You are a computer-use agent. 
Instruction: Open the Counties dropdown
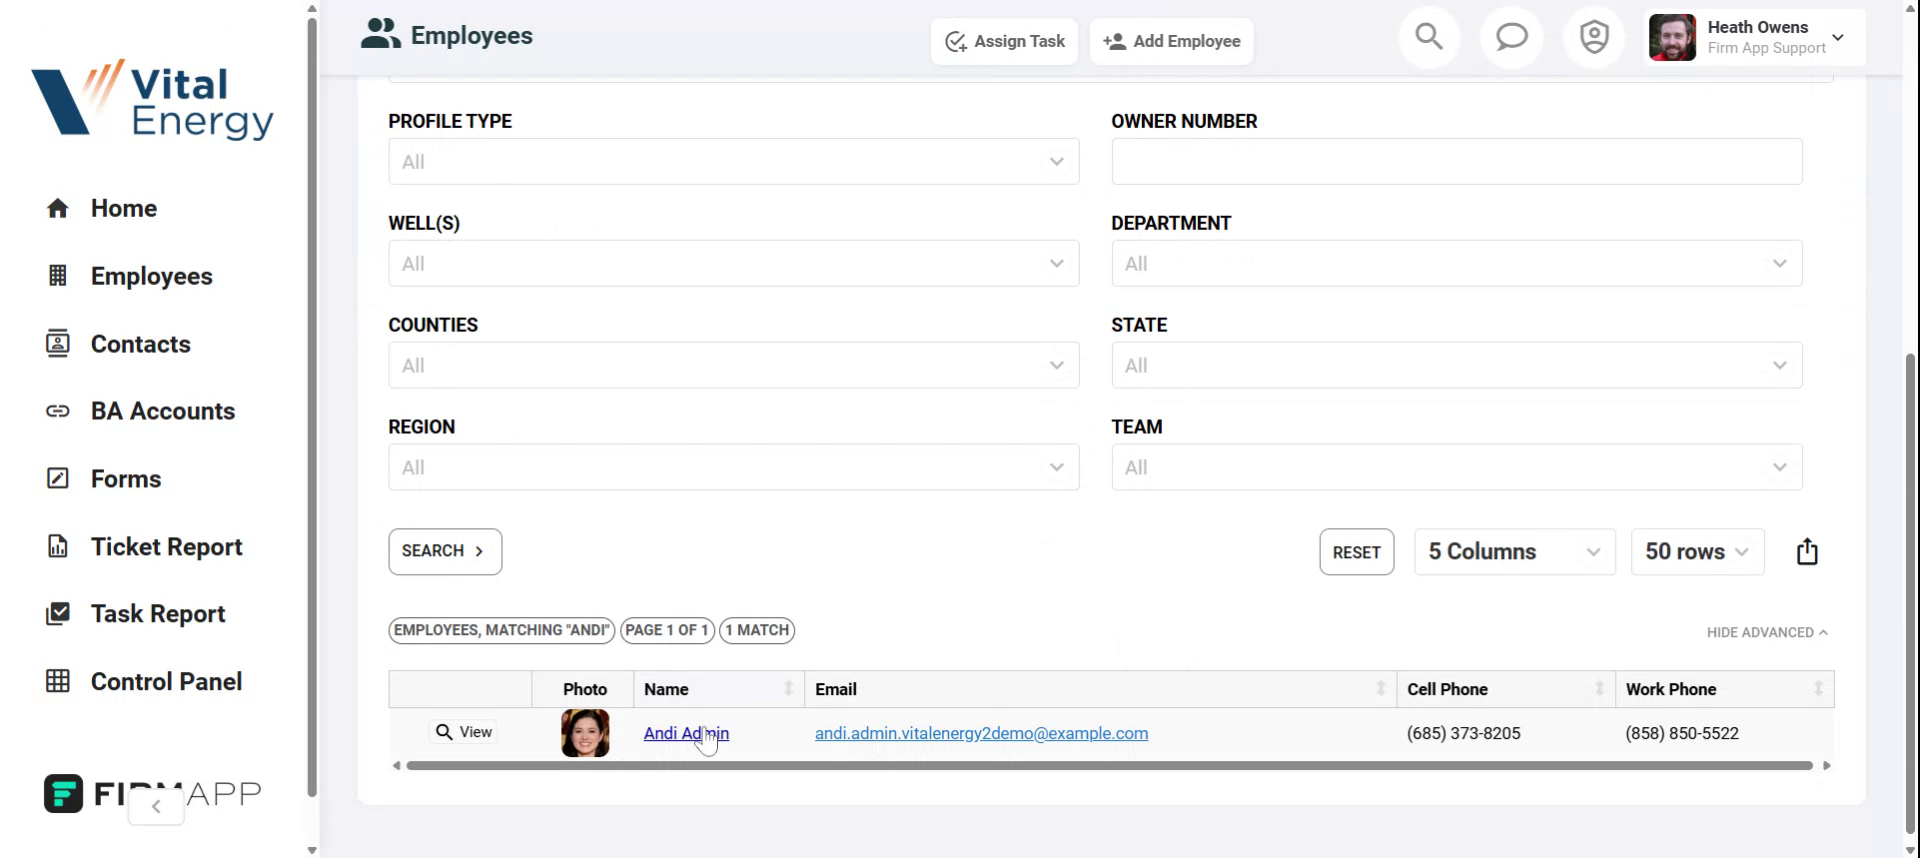point(734,366)
